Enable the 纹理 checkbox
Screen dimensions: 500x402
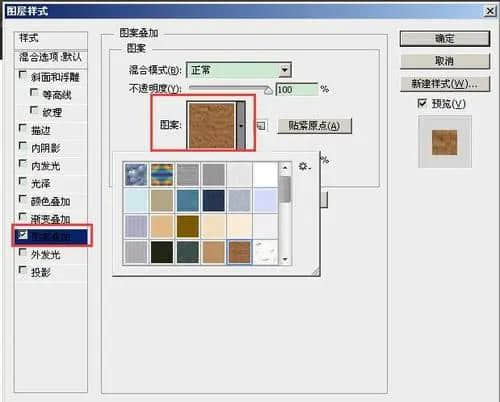tap(34, 110)
